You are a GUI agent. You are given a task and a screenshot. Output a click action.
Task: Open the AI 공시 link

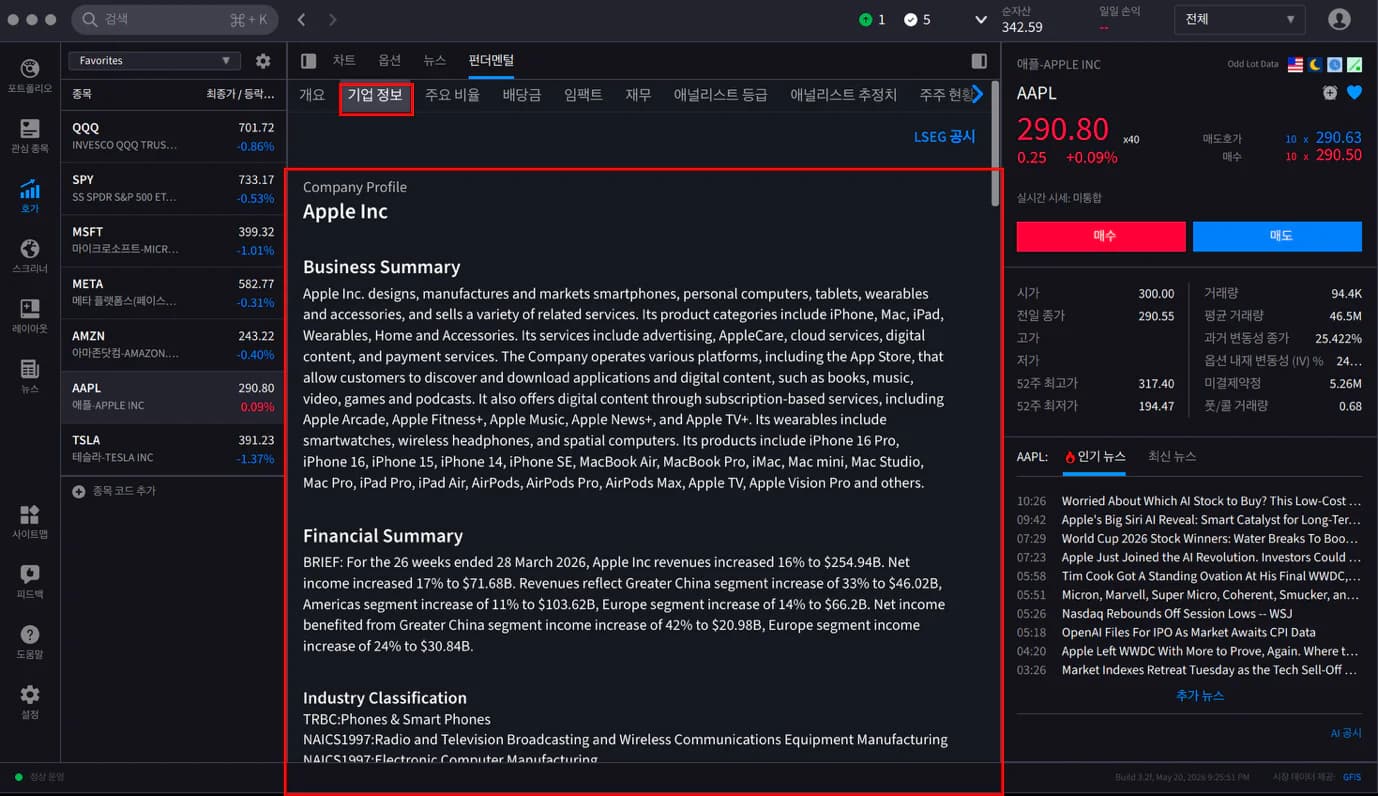click(1346, 733)
